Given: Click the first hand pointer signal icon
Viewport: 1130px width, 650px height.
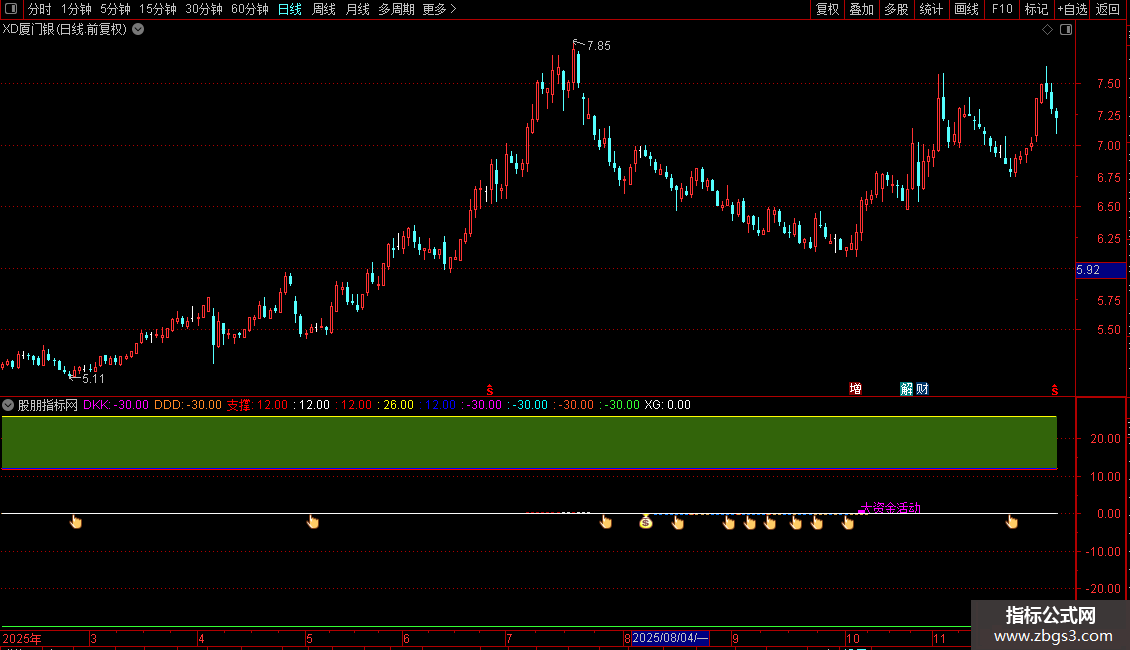Looking at the screenshot, I should pos(76,521).
